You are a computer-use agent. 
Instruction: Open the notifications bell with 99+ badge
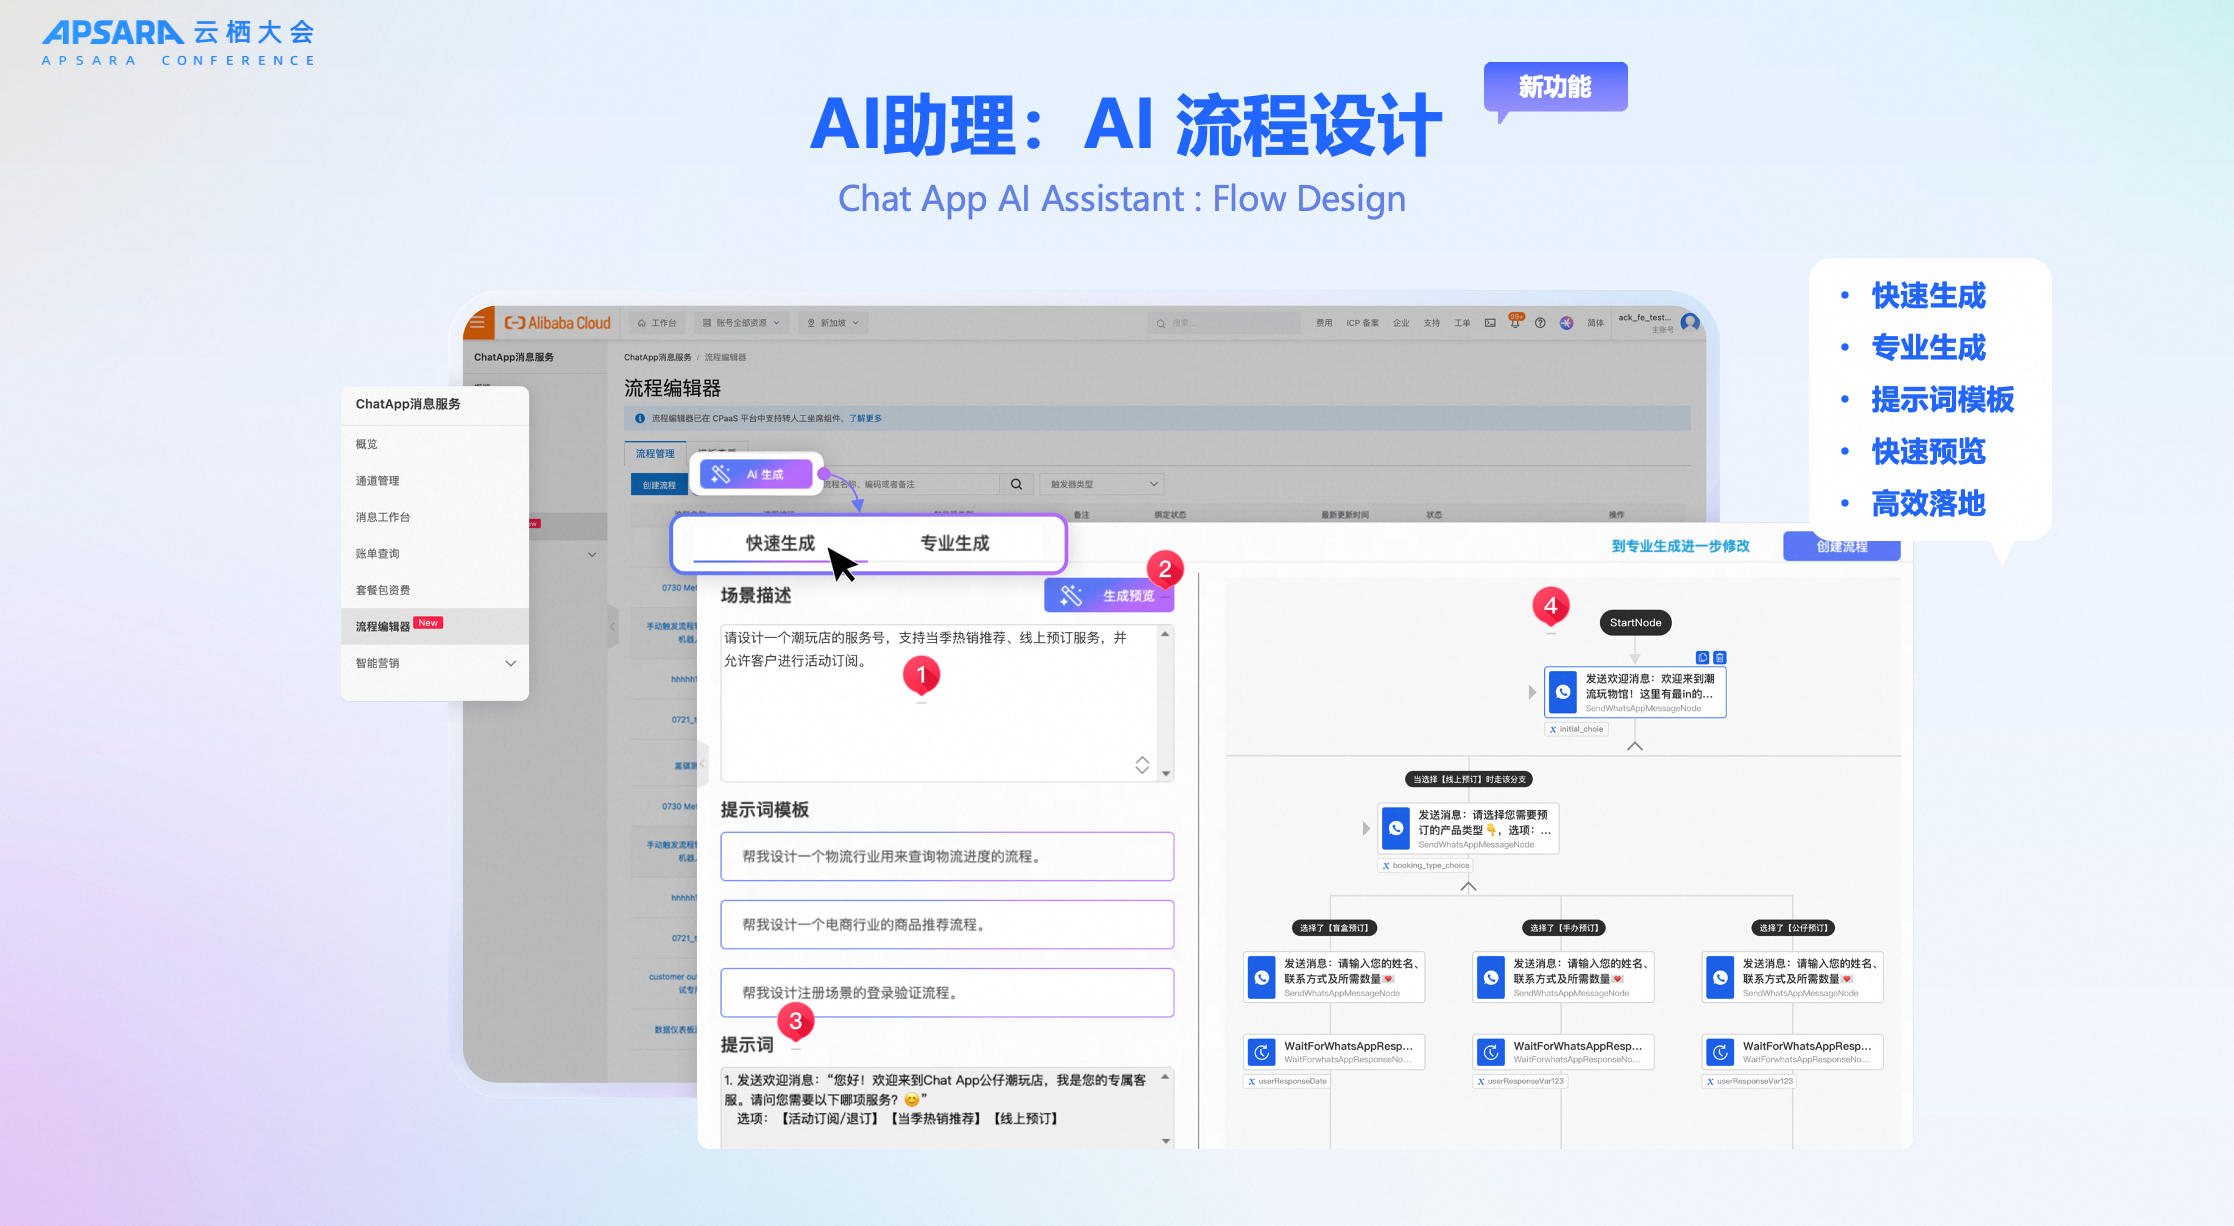coord(1515,321)
